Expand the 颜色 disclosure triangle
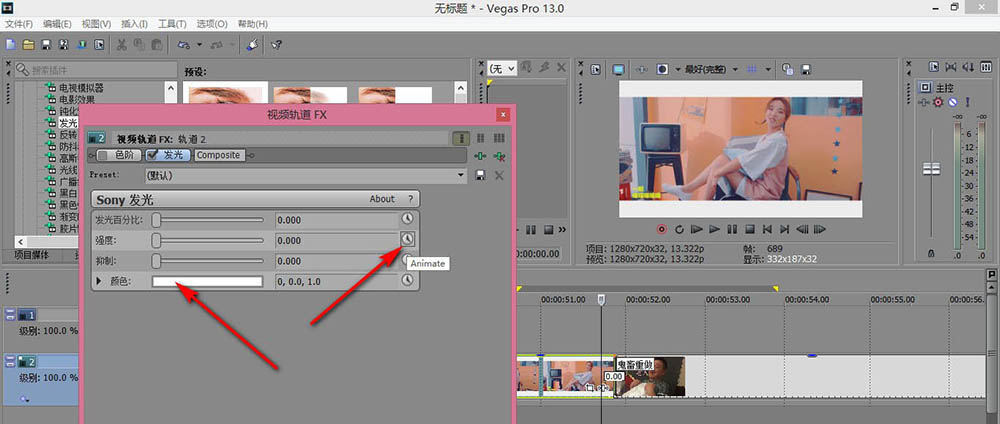 pyautogui.click(x=99, y=281)
